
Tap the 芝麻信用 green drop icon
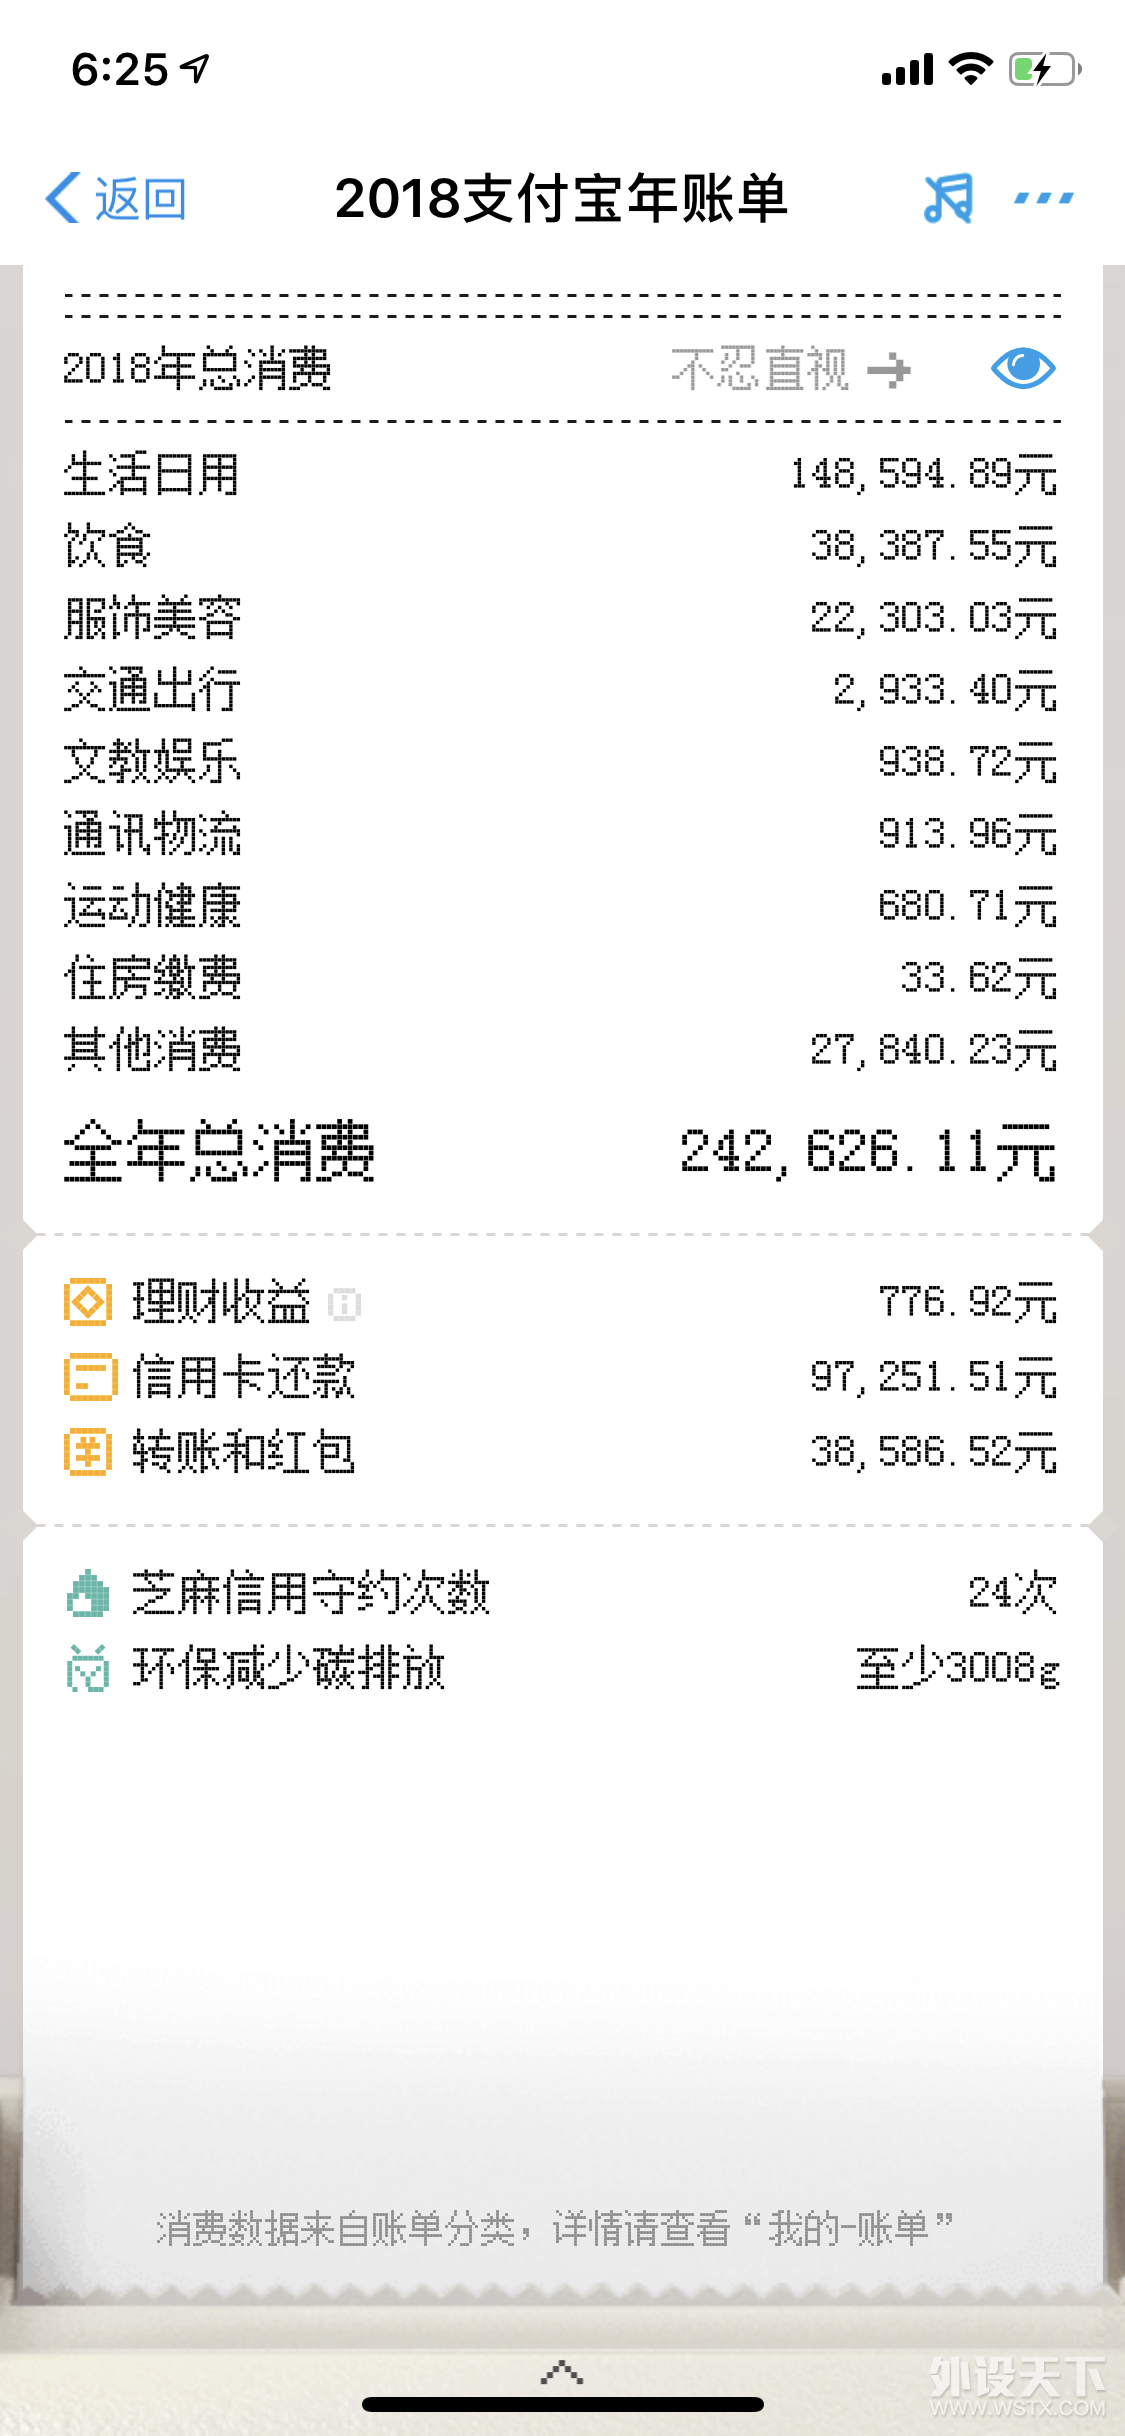point(87,1593)
